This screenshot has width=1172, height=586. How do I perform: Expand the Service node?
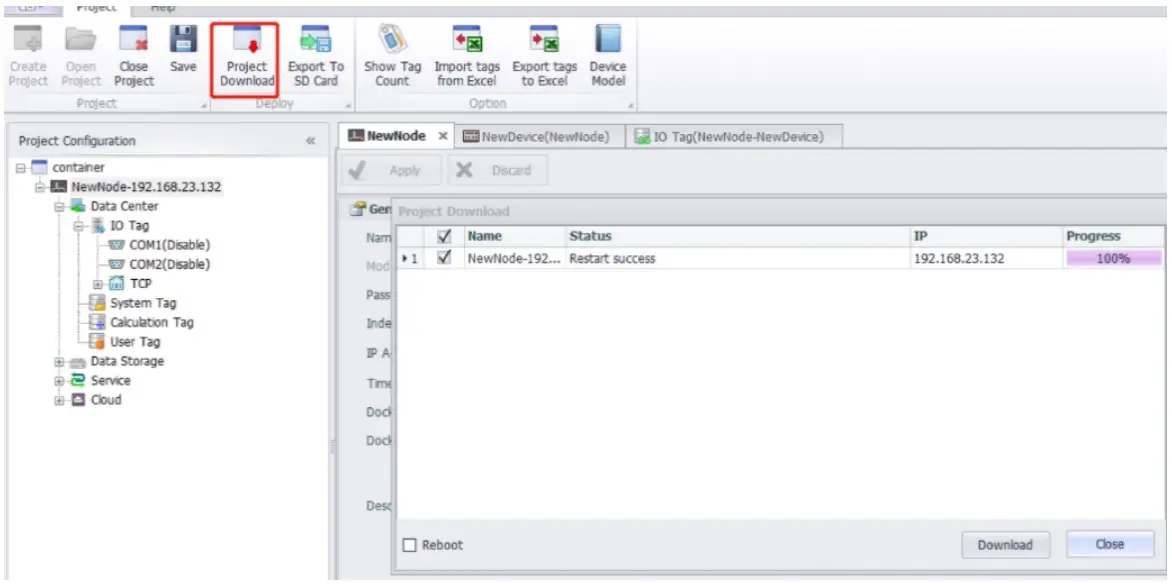point(59,381)
